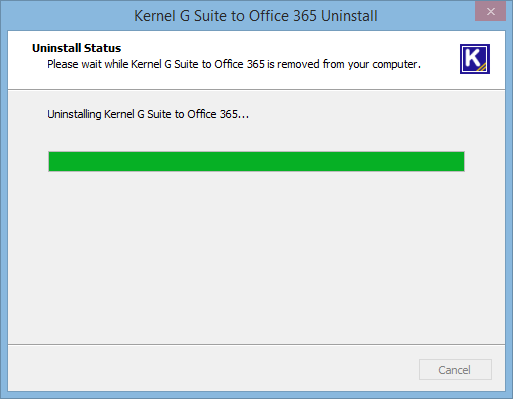Image resolution: width=513 pixels, height=399 pixels.
Task: Click the progress bar's left end
Action: point(52,161)
